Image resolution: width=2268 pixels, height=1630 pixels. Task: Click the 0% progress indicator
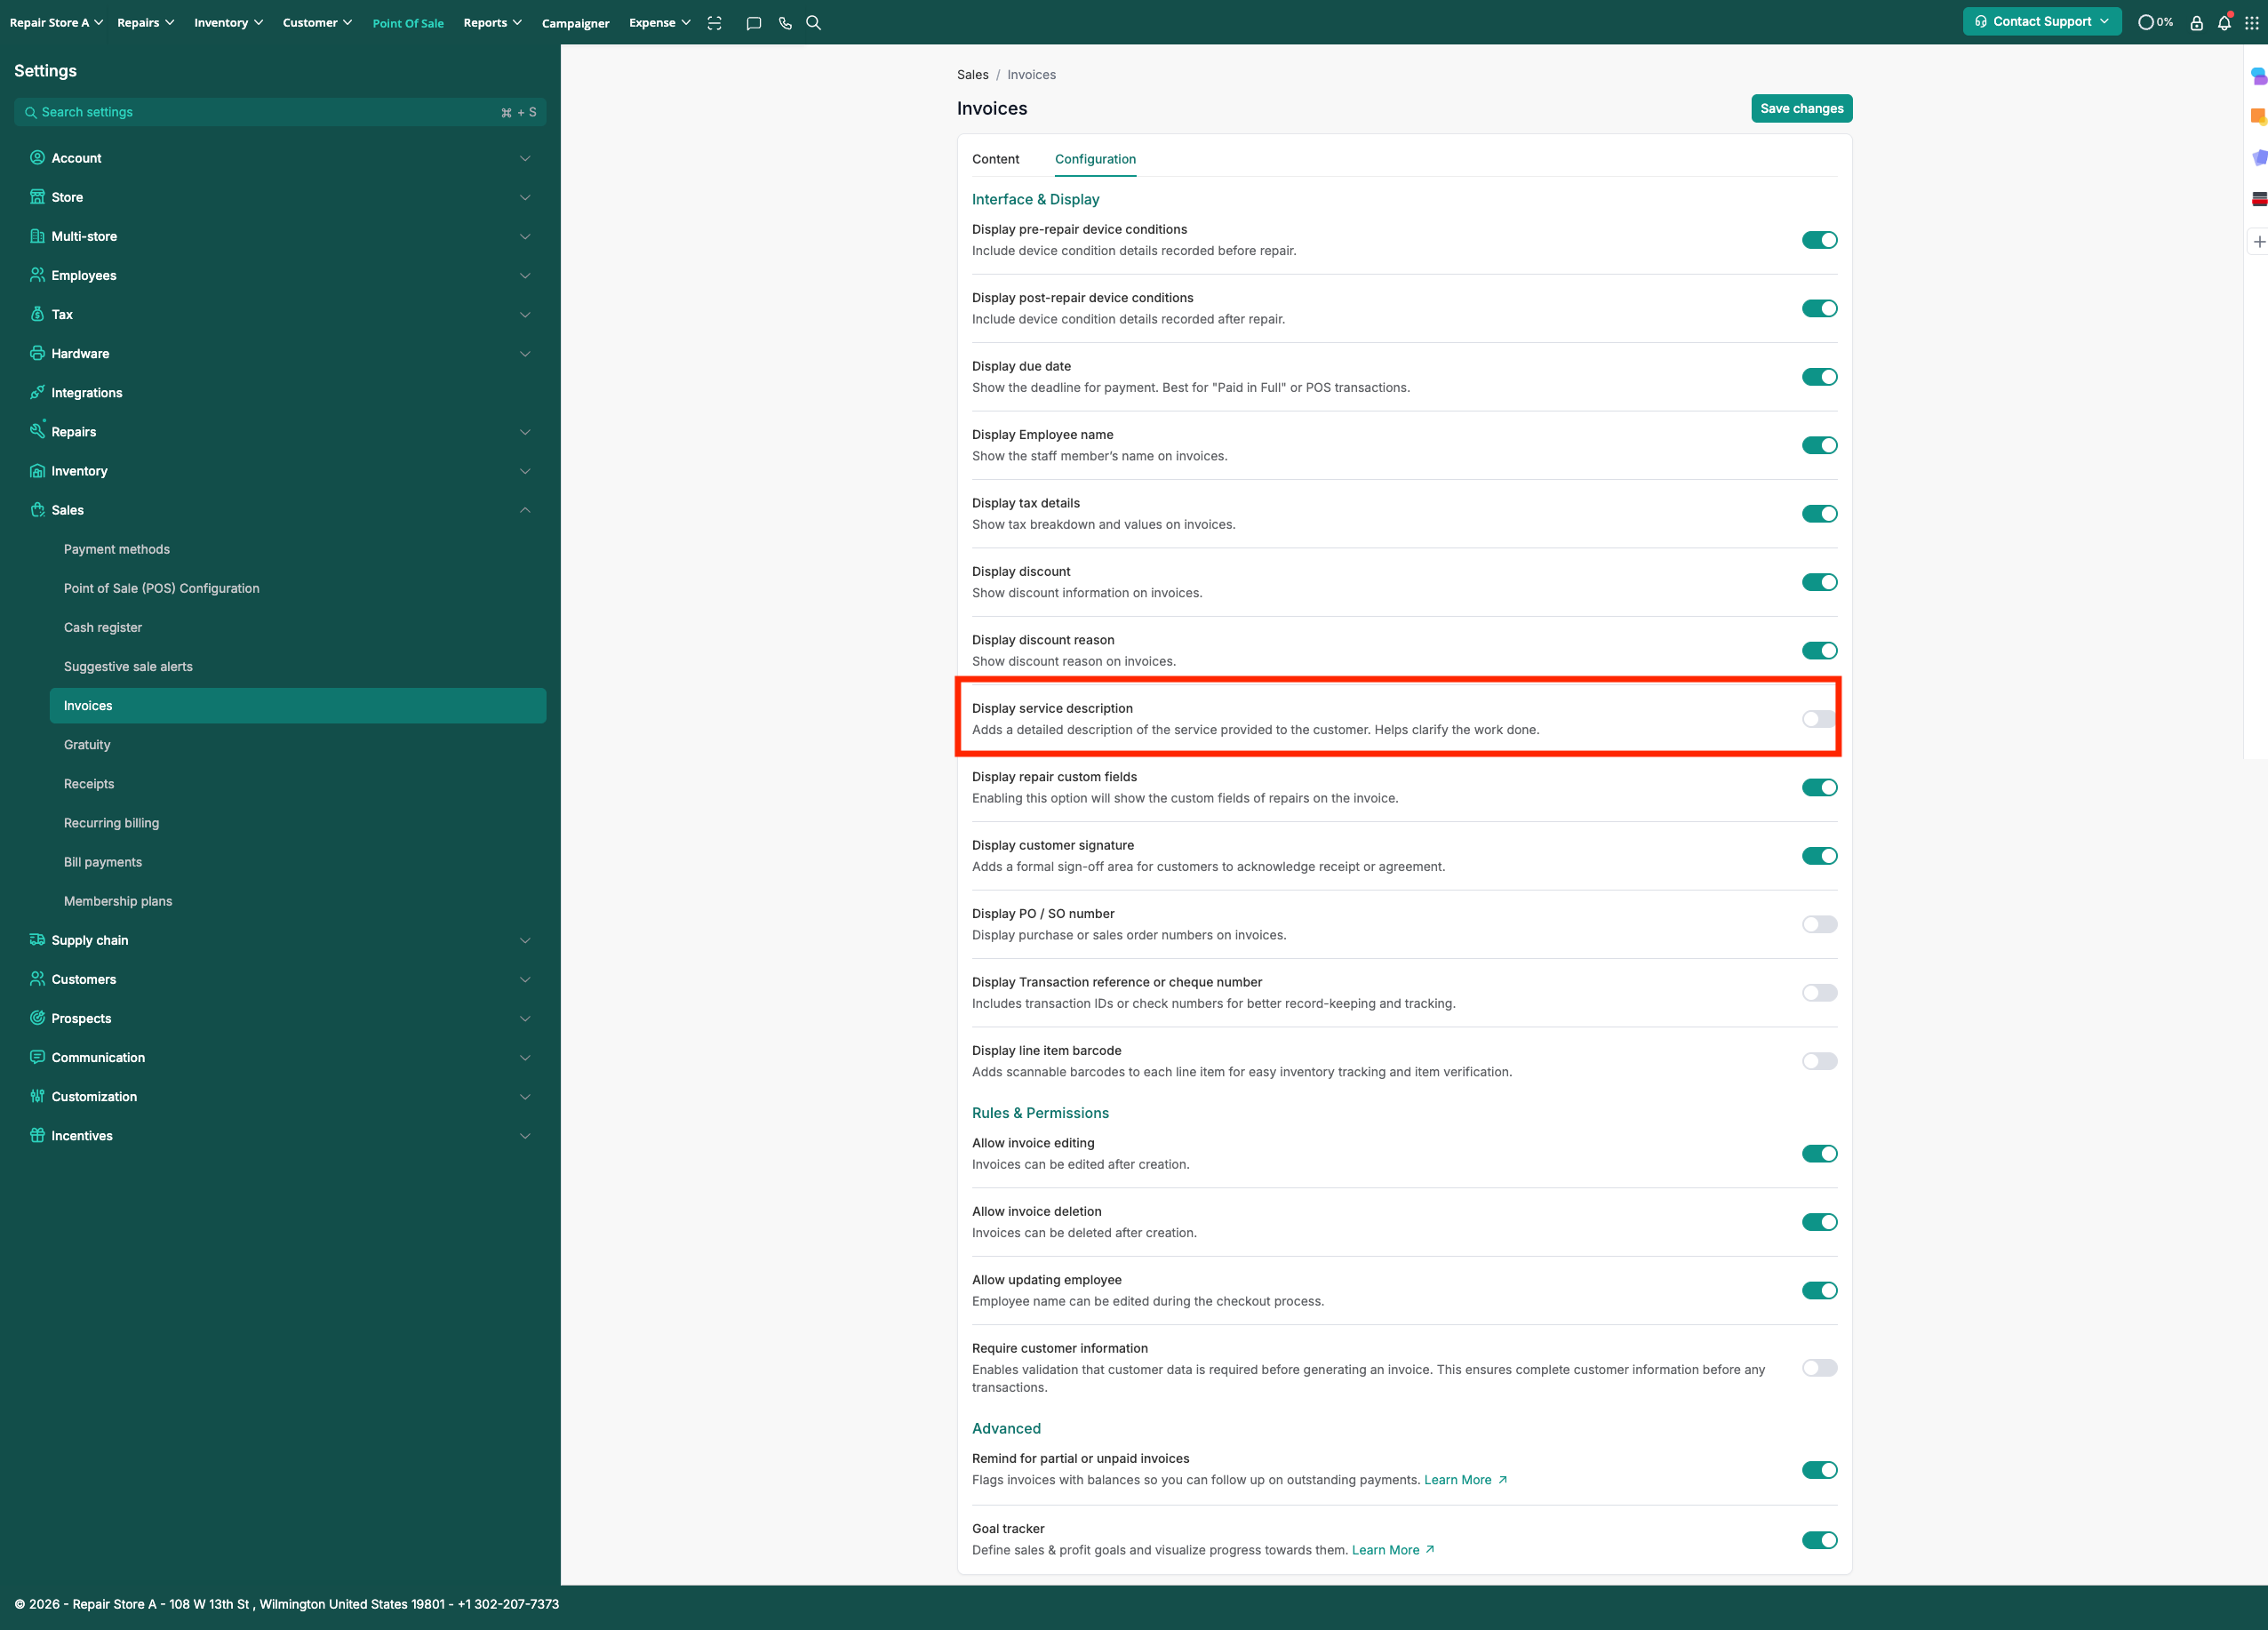(x=2155, y=22)
